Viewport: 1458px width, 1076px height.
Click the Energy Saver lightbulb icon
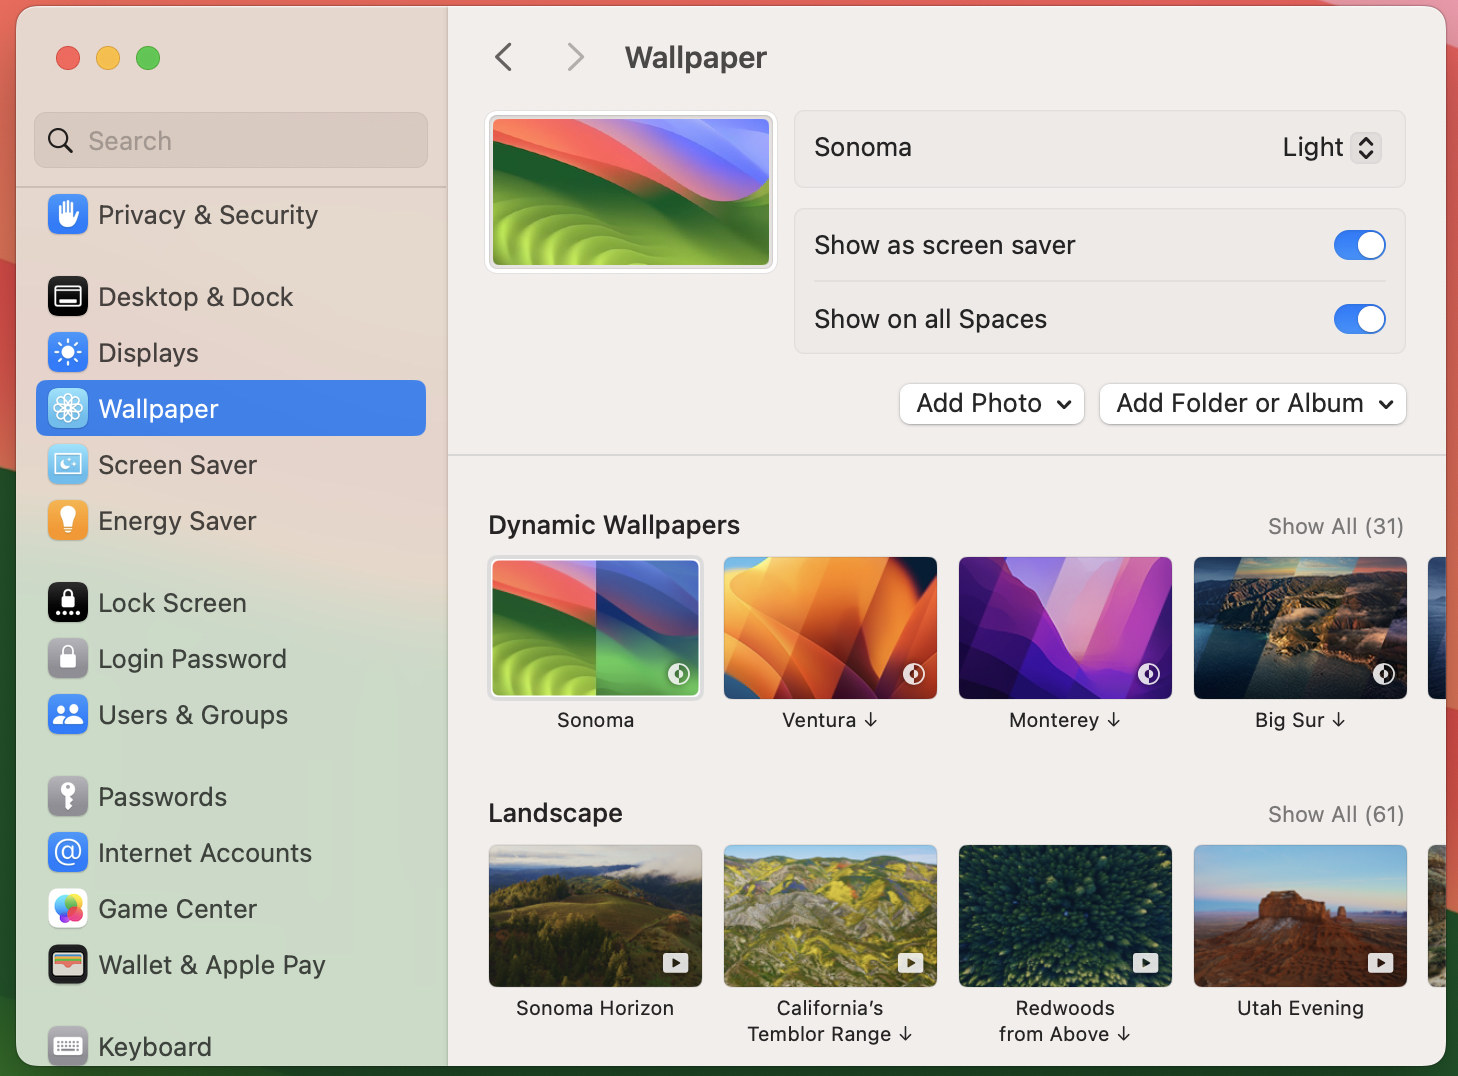(68, 520)
